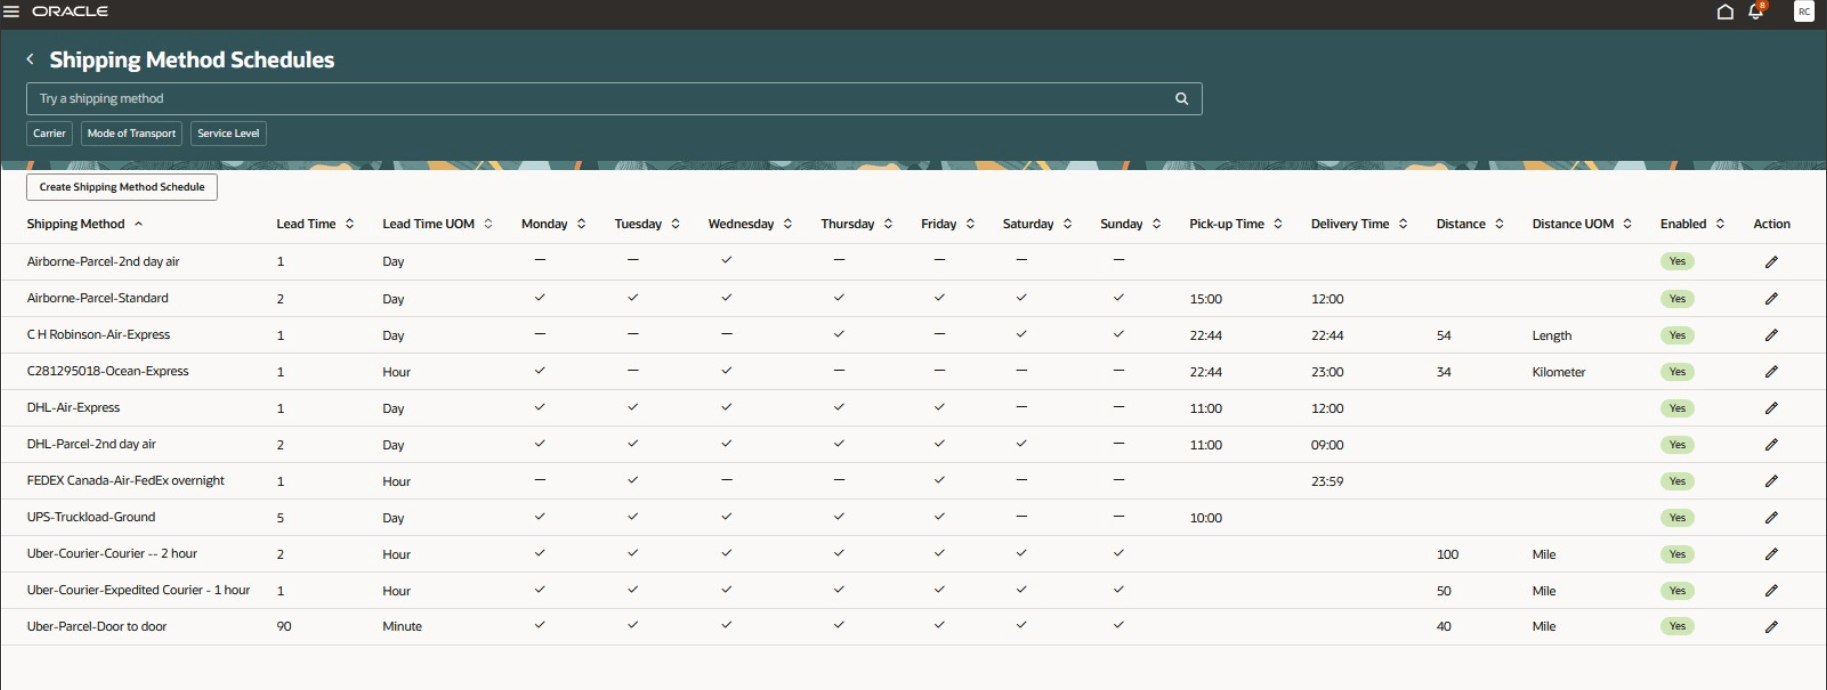Sort by the Saturday column

(x=1067, y=224)
